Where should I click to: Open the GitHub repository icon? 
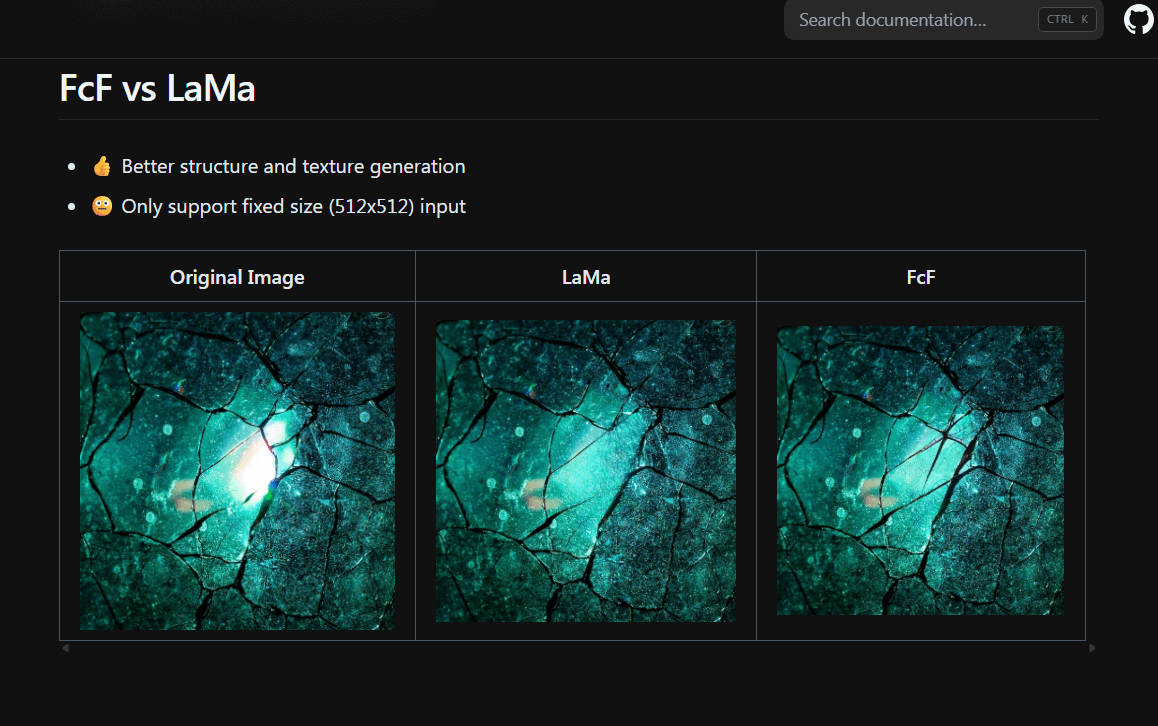pyautogui.click(x=1138, y=20)
